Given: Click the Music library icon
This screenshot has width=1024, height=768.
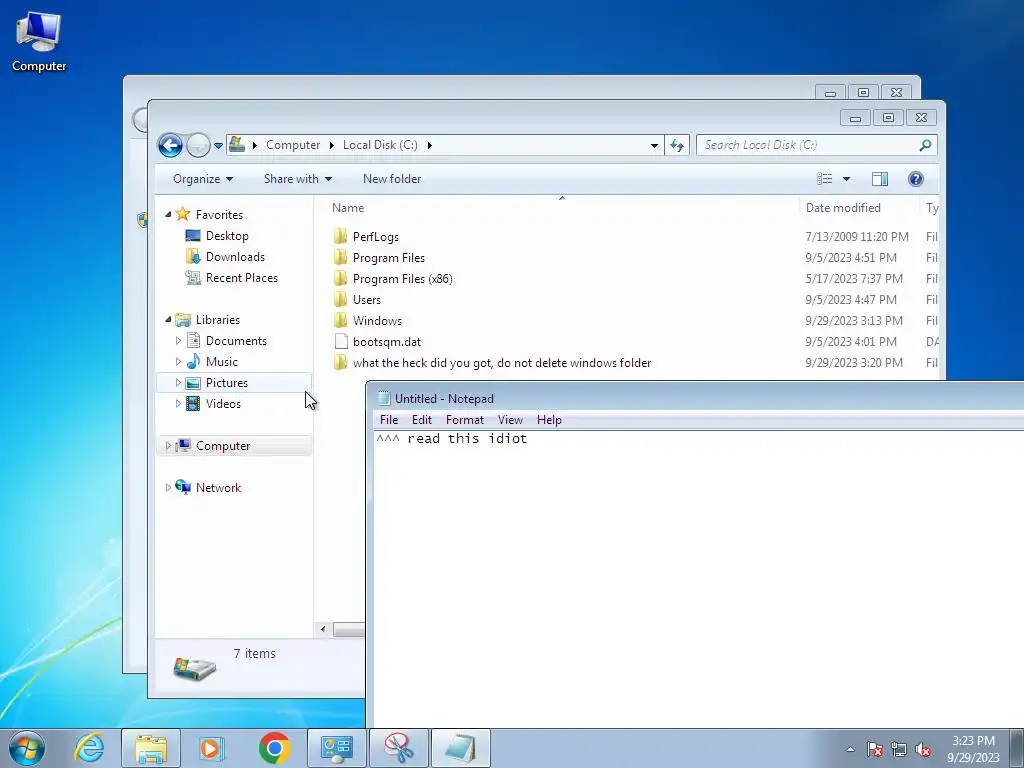Looking at the screenshot, I should [193, 361].
